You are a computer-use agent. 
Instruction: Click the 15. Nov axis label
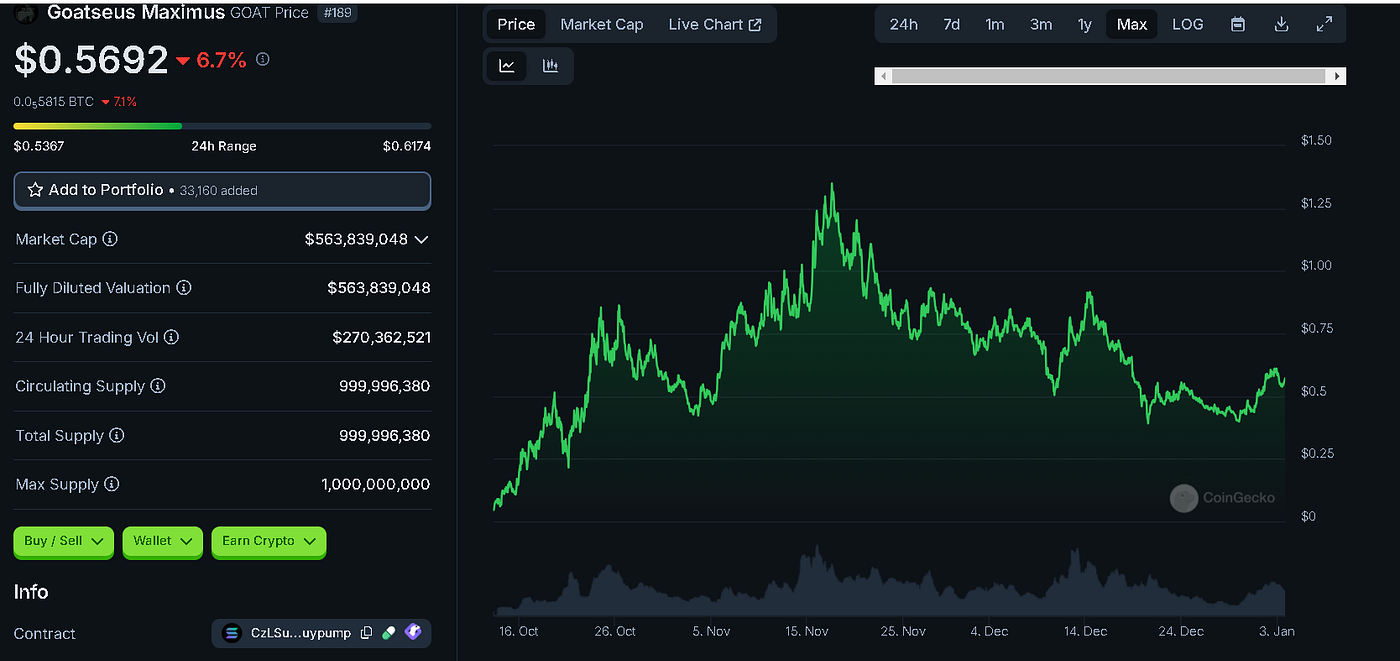click(x=806, y=631)
